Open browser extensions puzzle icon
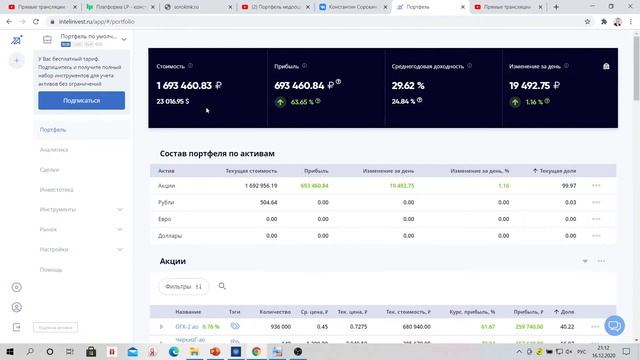Viewport: 640px width, 360px height. pos(604,22)
